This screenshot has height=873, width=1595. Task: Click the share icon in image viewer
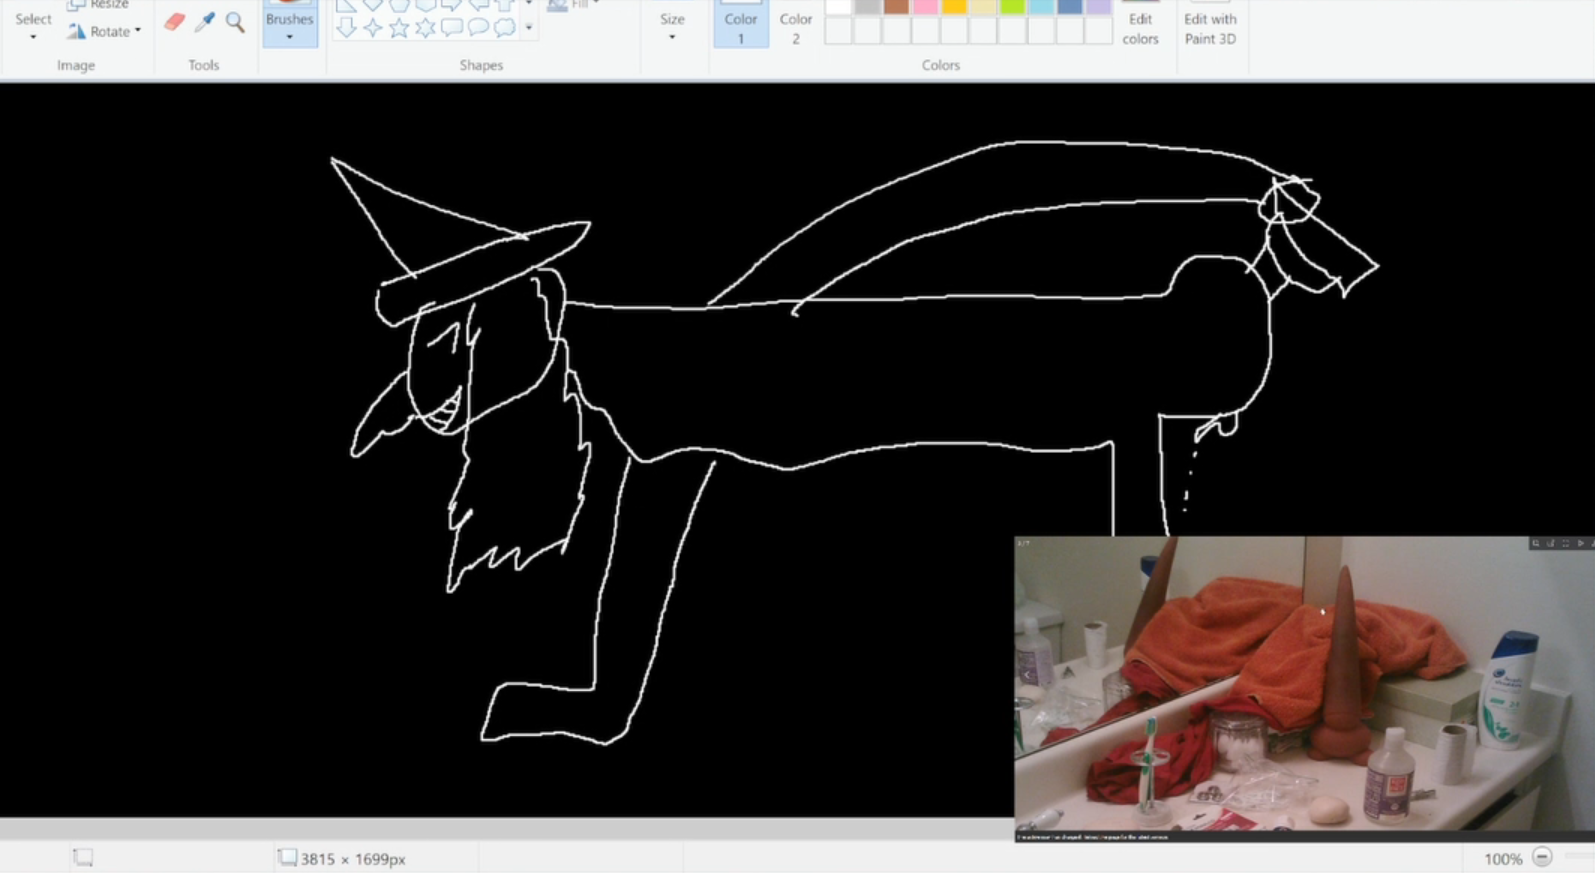tap(1551, 543)
